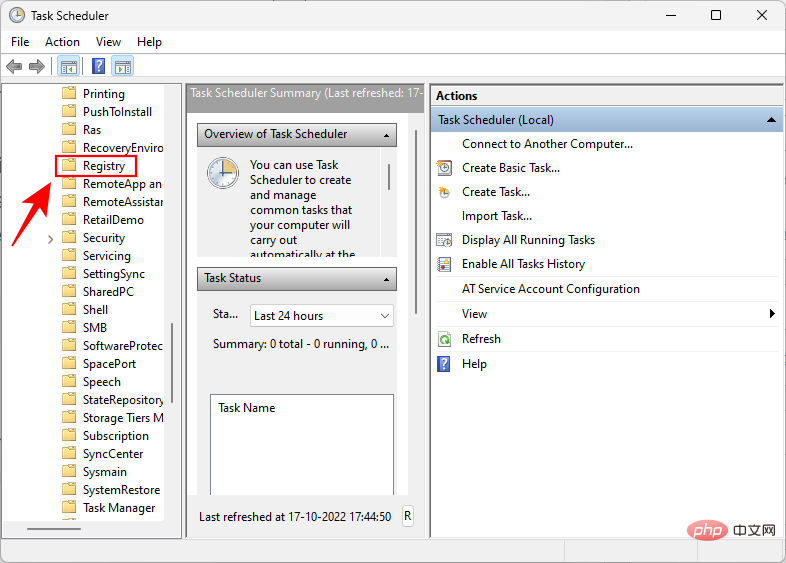
Task: Click the Back arrow toolbar icon
Action: point(14,66)
